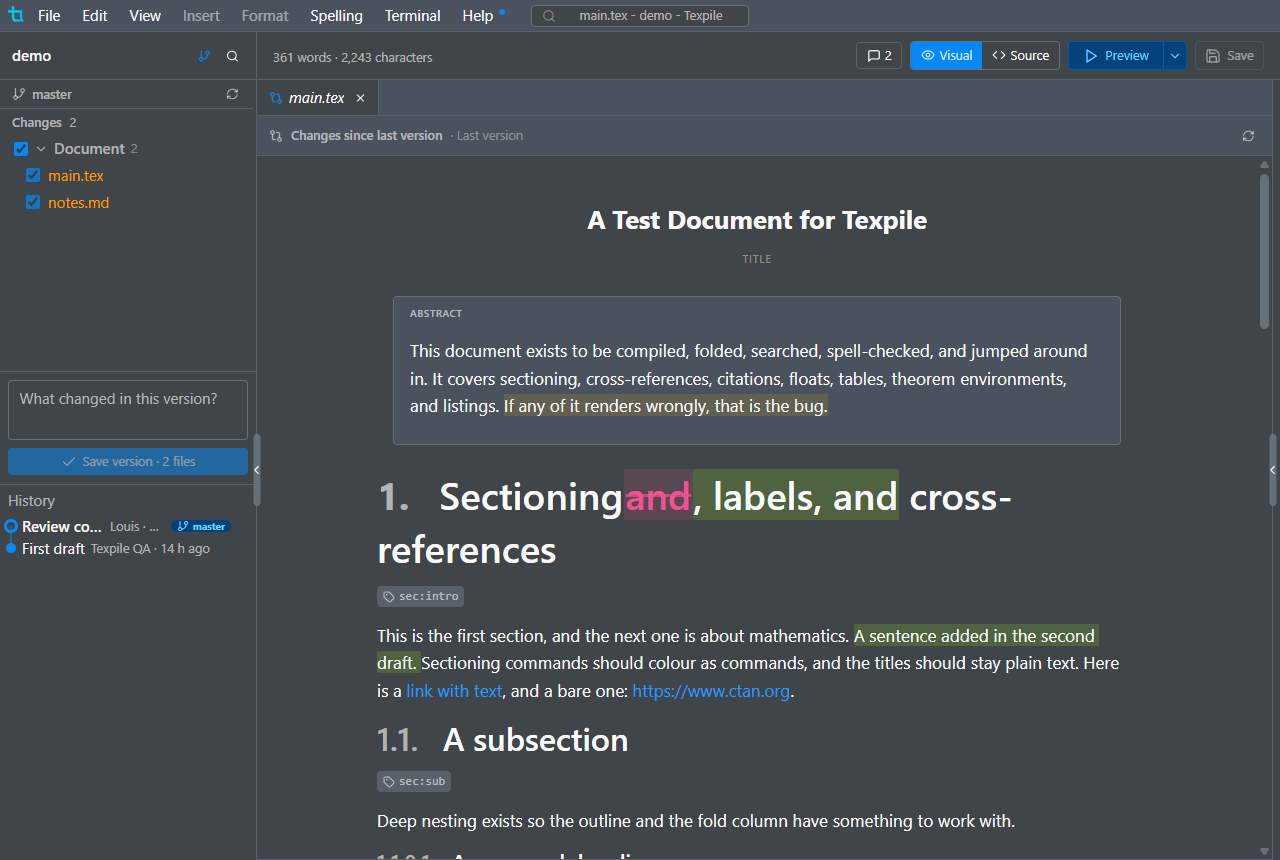Image resolution: width=1280 pixels, height=860 pixels.
Task: Click the Last version link
Action: pos(490,136)
